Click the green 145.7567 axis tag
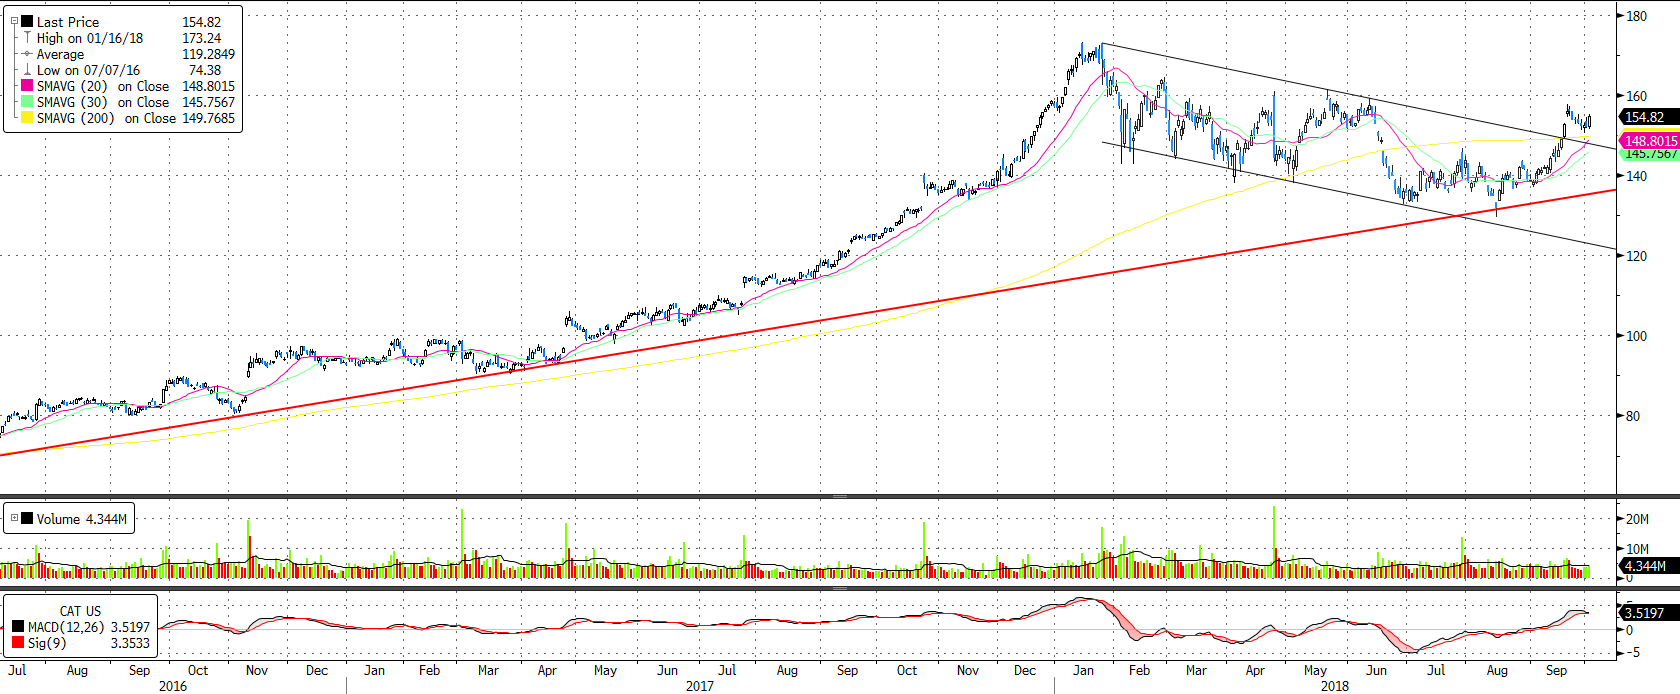1680x694 pixels. pos(1651,154)
